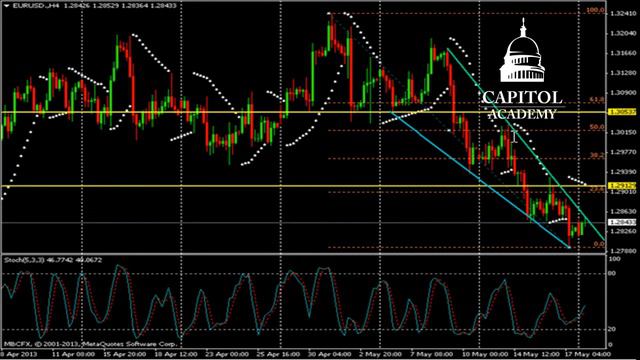The image size is (640, 360).
Task: Click the Fibonacci 50.0 level label
Action: pos(597,127)
